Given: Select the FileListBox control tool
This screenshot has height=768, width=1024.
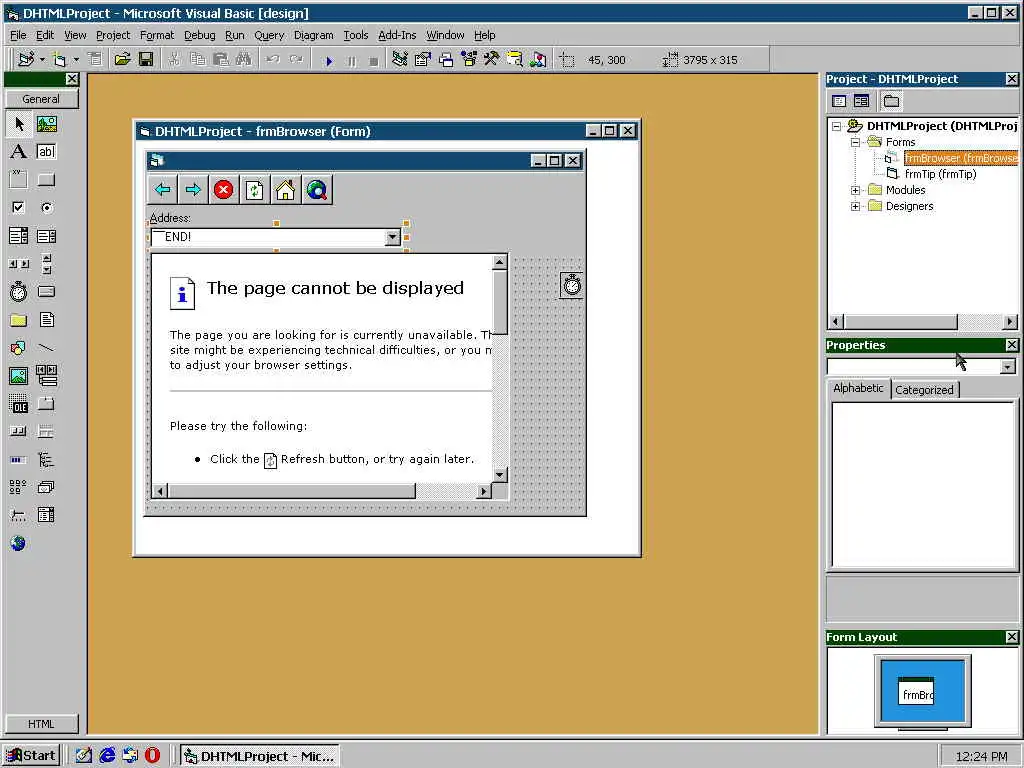Looking at the screenshot, I should point(46,319).
